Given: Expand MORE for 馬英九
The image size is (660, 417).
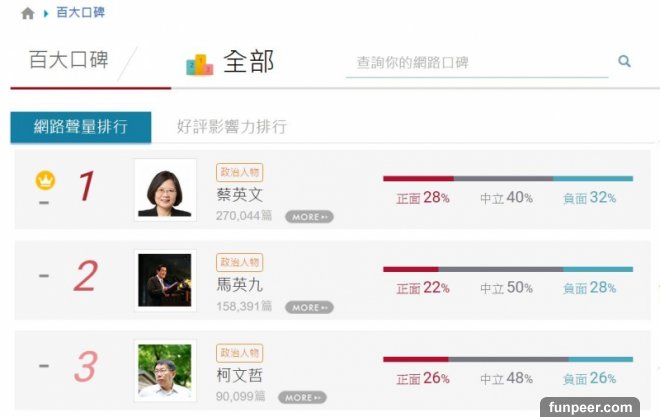Looking at the screenshot, I should 309,307.
